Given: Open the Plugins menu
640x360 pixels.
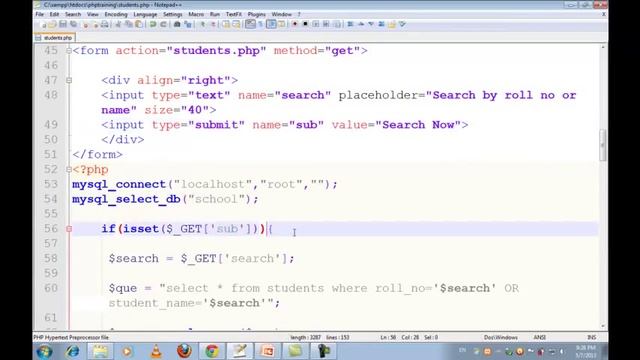Looking at the screenshot, I should pyautogui.click(x=257, y=14).
